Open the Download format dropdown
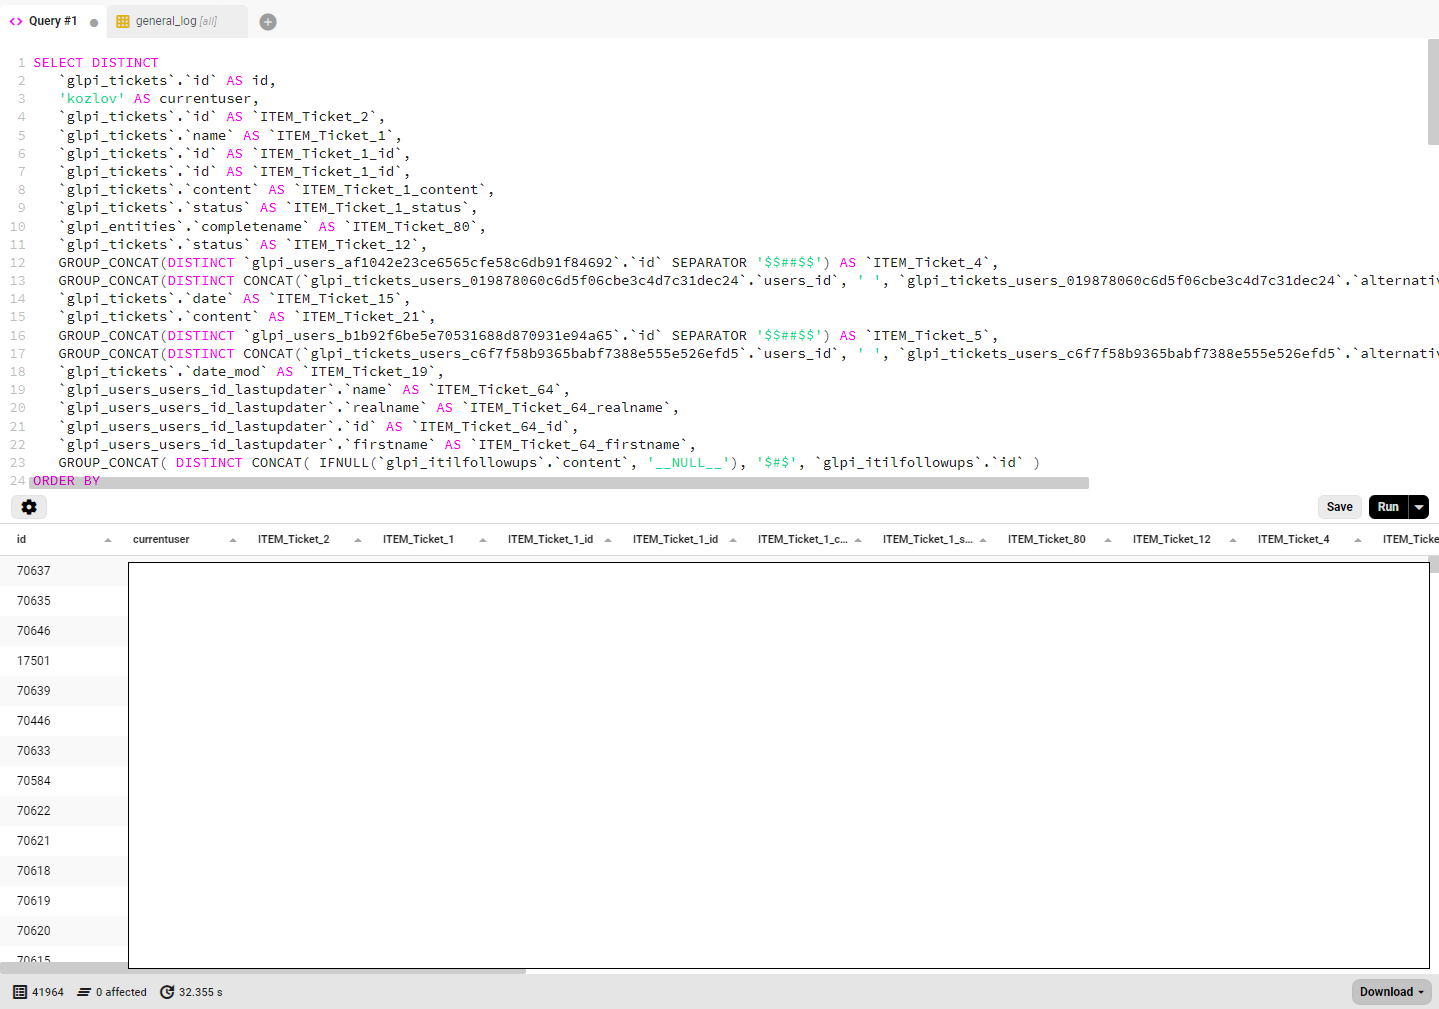Viewport: 1439px width, 1009px height. (x=1421, y=992)
